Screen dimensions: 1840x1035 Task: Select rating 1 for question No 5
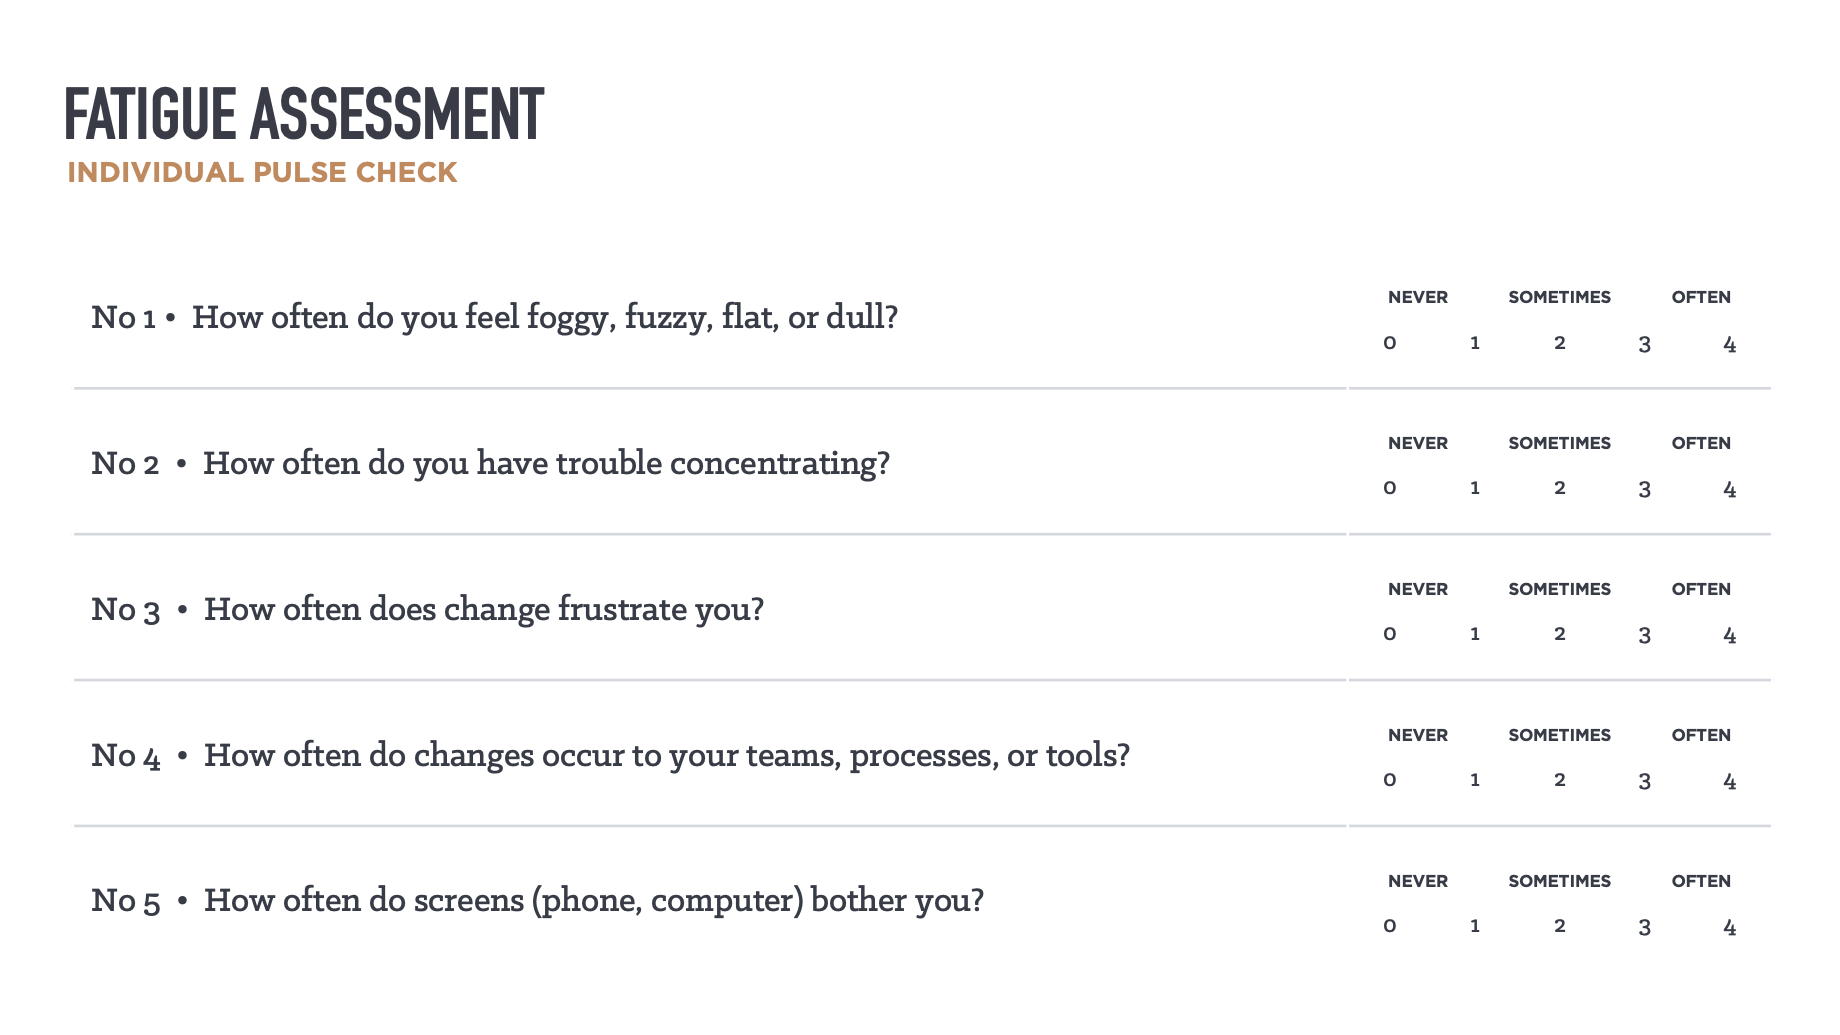1475,926
